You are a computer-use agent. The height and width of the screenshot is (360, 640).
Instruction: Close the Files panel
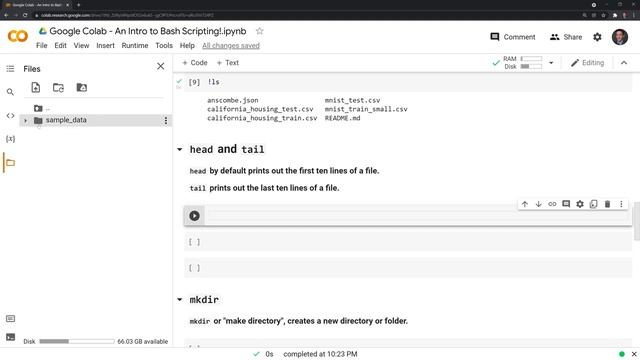[x=161, y=66]
